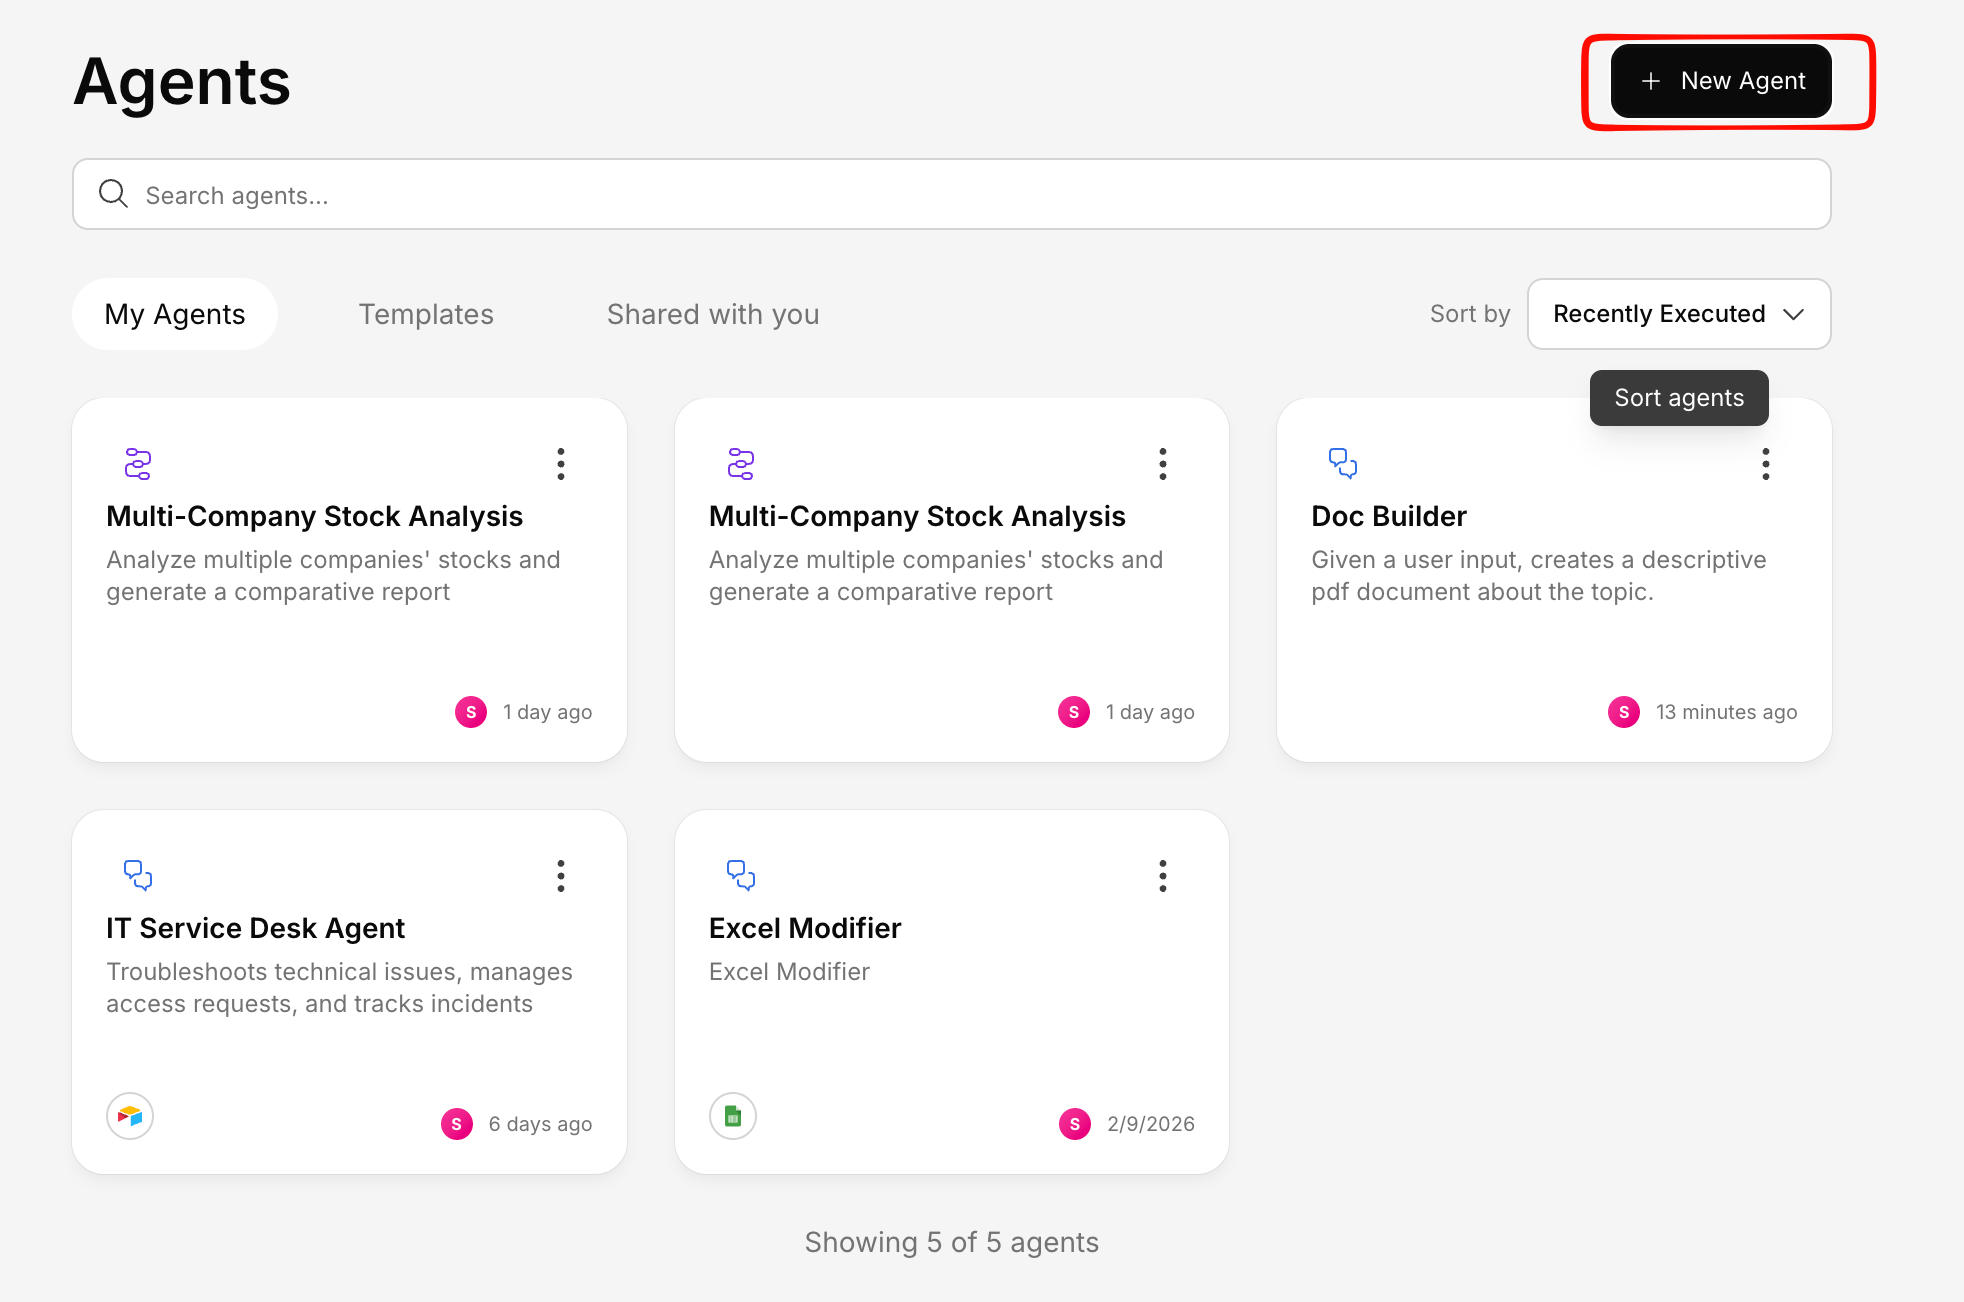This screenshot has width=1964, height=1302.
Task: Focus the Search agents input field
Action: tap(950, 195)
